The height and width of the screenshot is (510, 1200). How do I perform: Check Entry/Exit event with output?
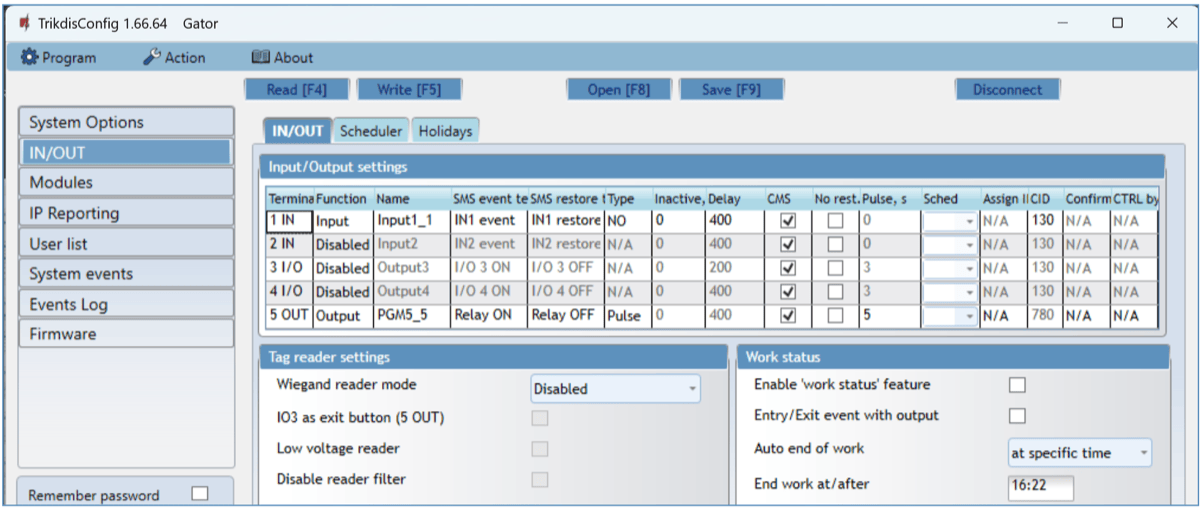click(x=1017, y=416)
